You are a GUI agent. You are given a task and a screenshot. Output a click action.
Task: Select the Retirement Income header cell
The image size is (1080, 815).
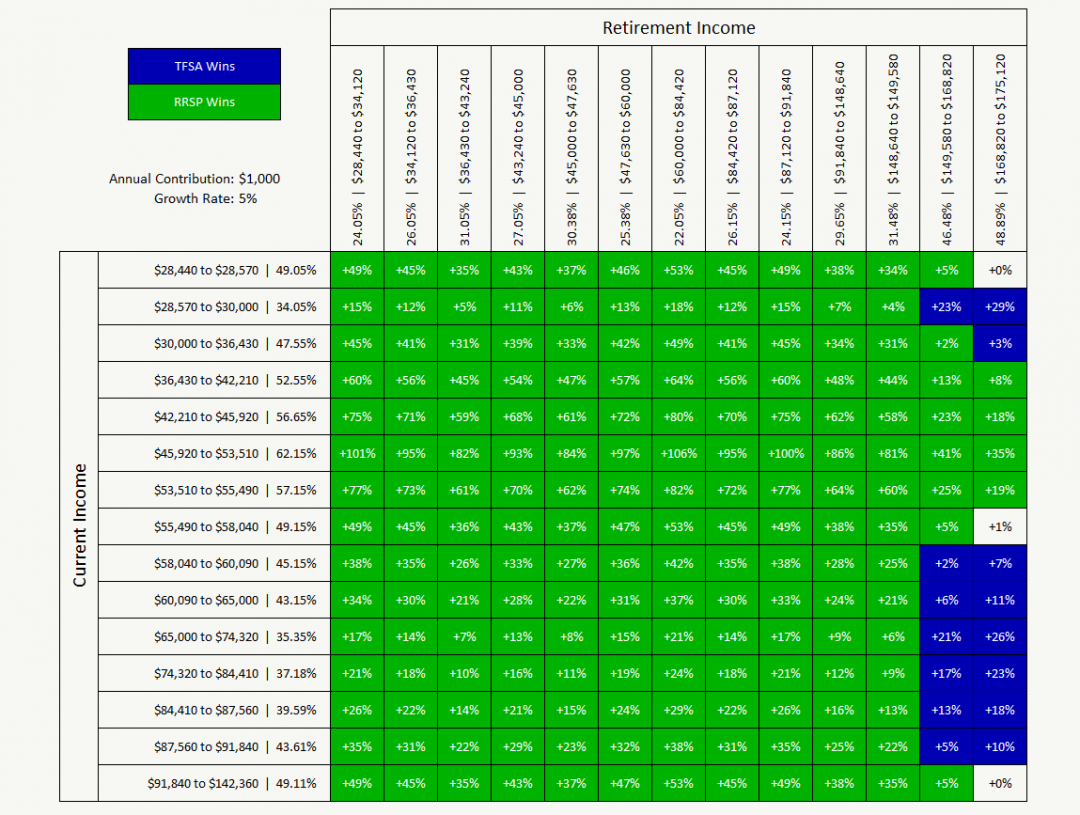(678, 28)
